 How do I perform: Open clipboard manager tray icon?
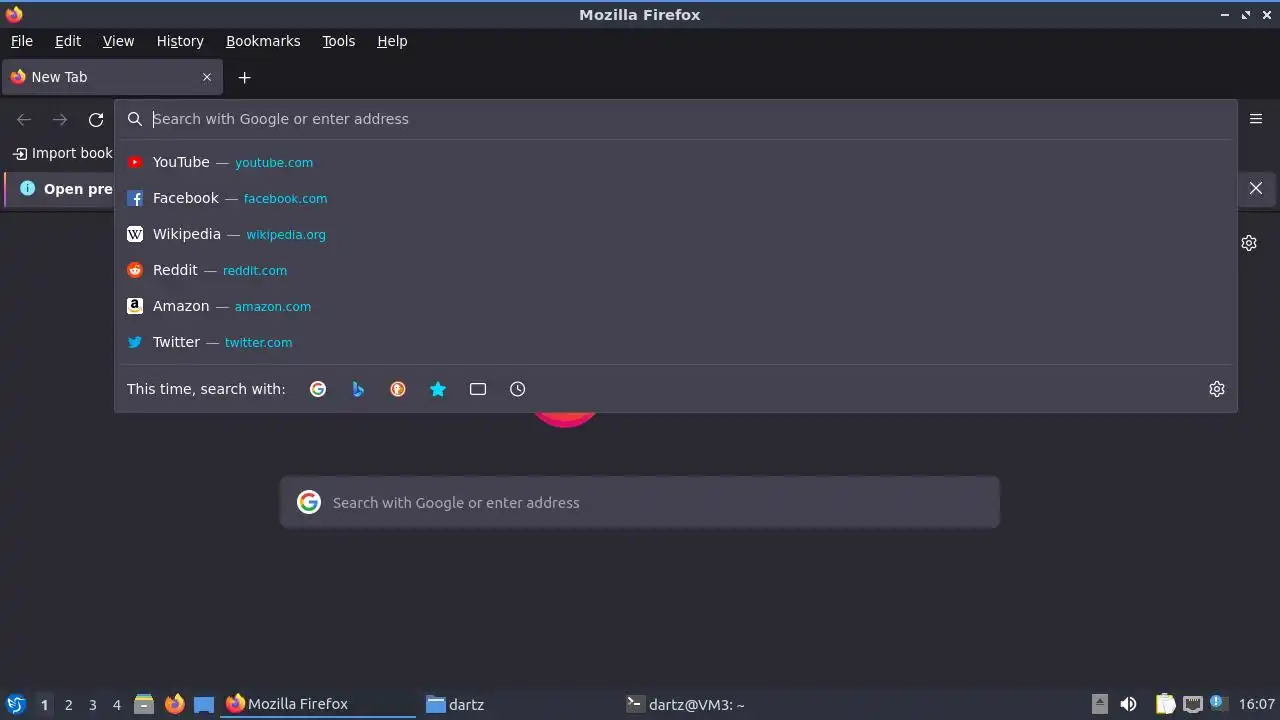coord(1165,704)
